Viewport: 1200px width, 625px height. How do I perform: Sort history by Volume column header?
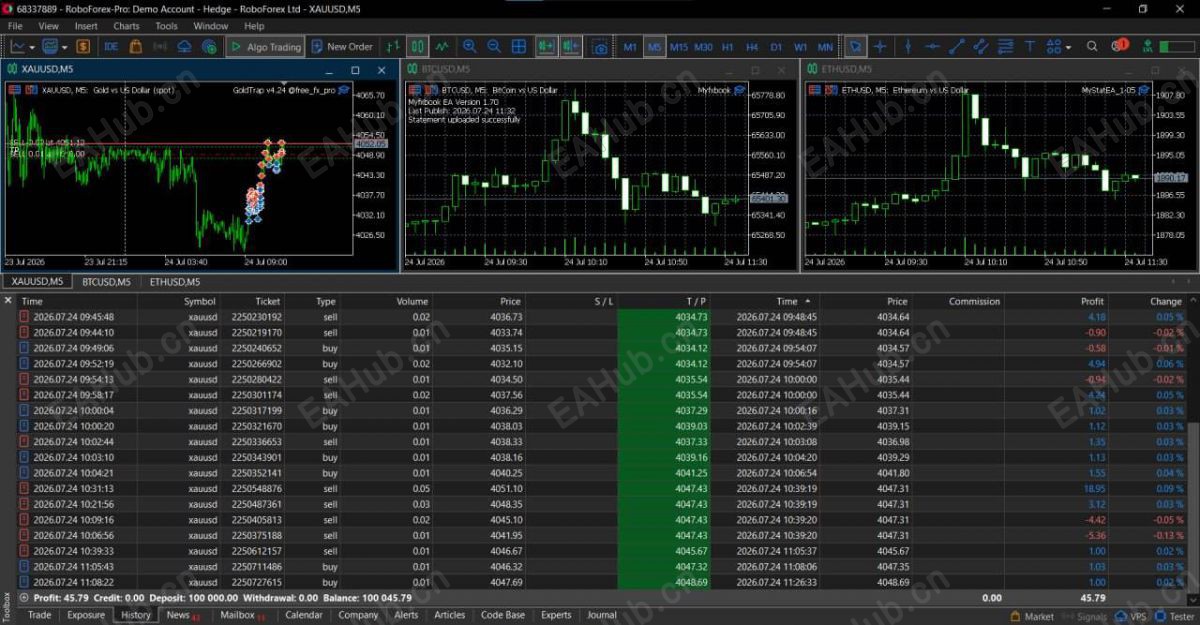[x=412, y=301]
